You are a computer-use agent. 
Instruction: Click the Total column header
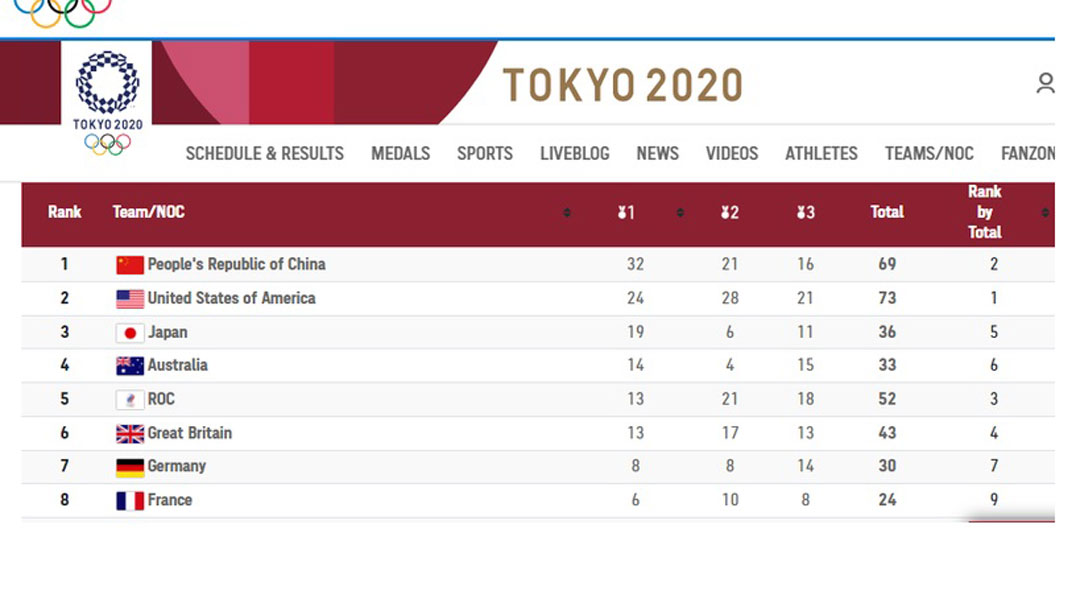tap(886, 212)
